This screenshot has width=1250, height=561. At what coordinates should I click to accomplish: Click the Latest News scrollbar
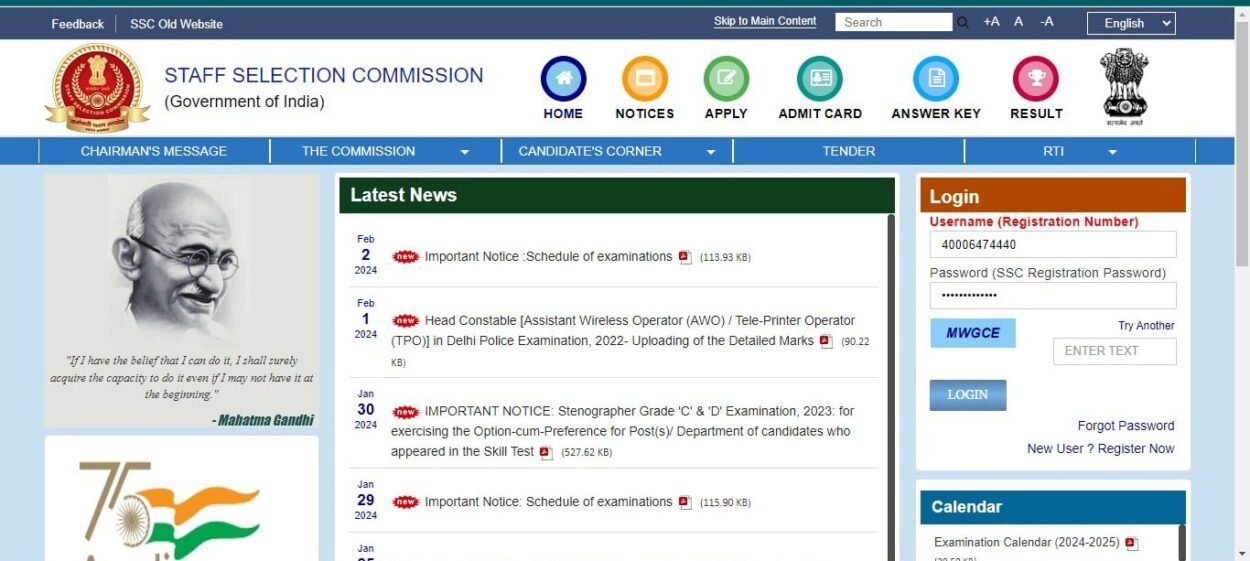pos(891,387)
